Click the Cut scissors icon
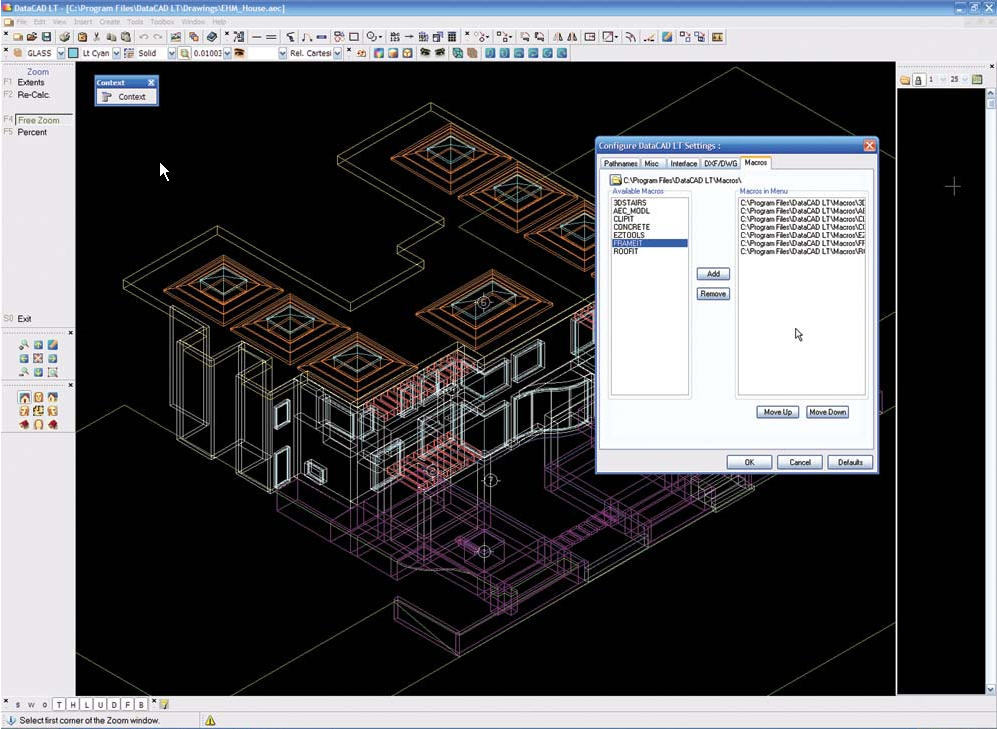The width and height of the screenshot is (997, 729). [x=96, y=37]
